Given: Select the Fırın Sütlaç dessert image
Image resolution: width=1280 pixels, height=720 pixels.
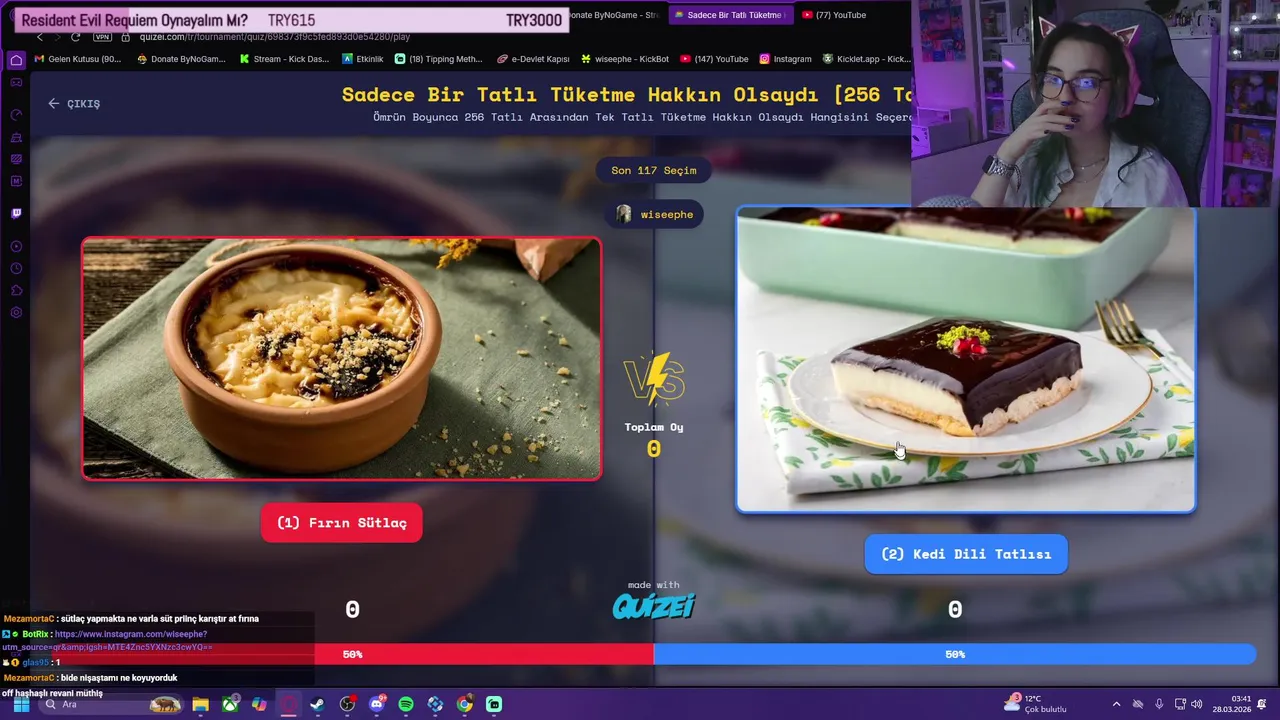Looking at the screenshot, I should 342,359.
